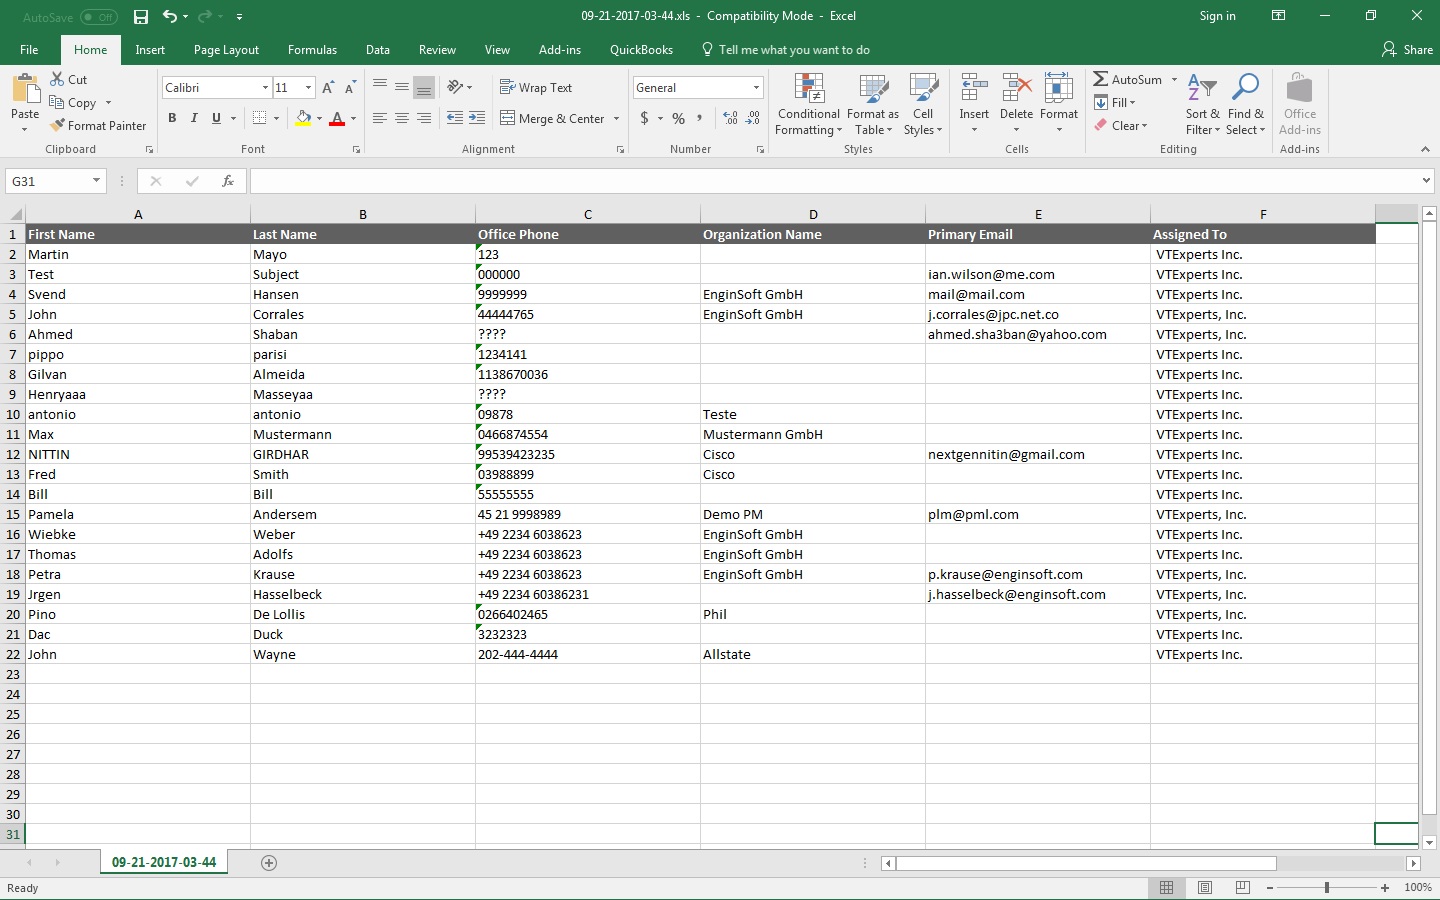
Task: Decrease font size with small A icon
Action: (350, 88)
